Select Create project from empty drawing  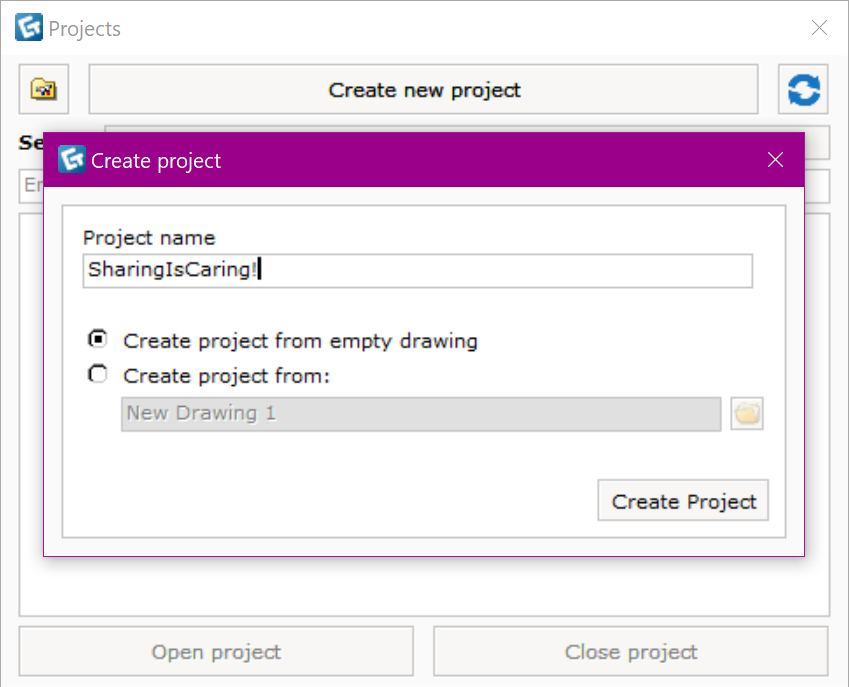(98, 339)
